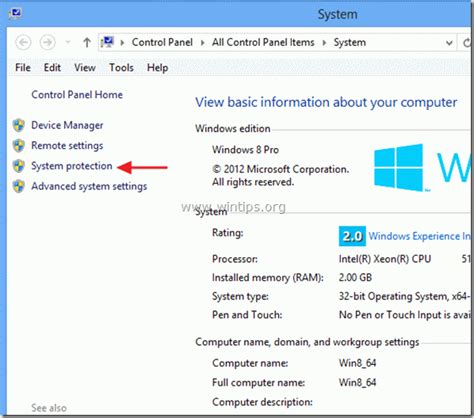Image resolution: width=474 pixels, height=418 pixels.
Task: Click the computer icon in address bar
Action: click(x=108, y=42)
